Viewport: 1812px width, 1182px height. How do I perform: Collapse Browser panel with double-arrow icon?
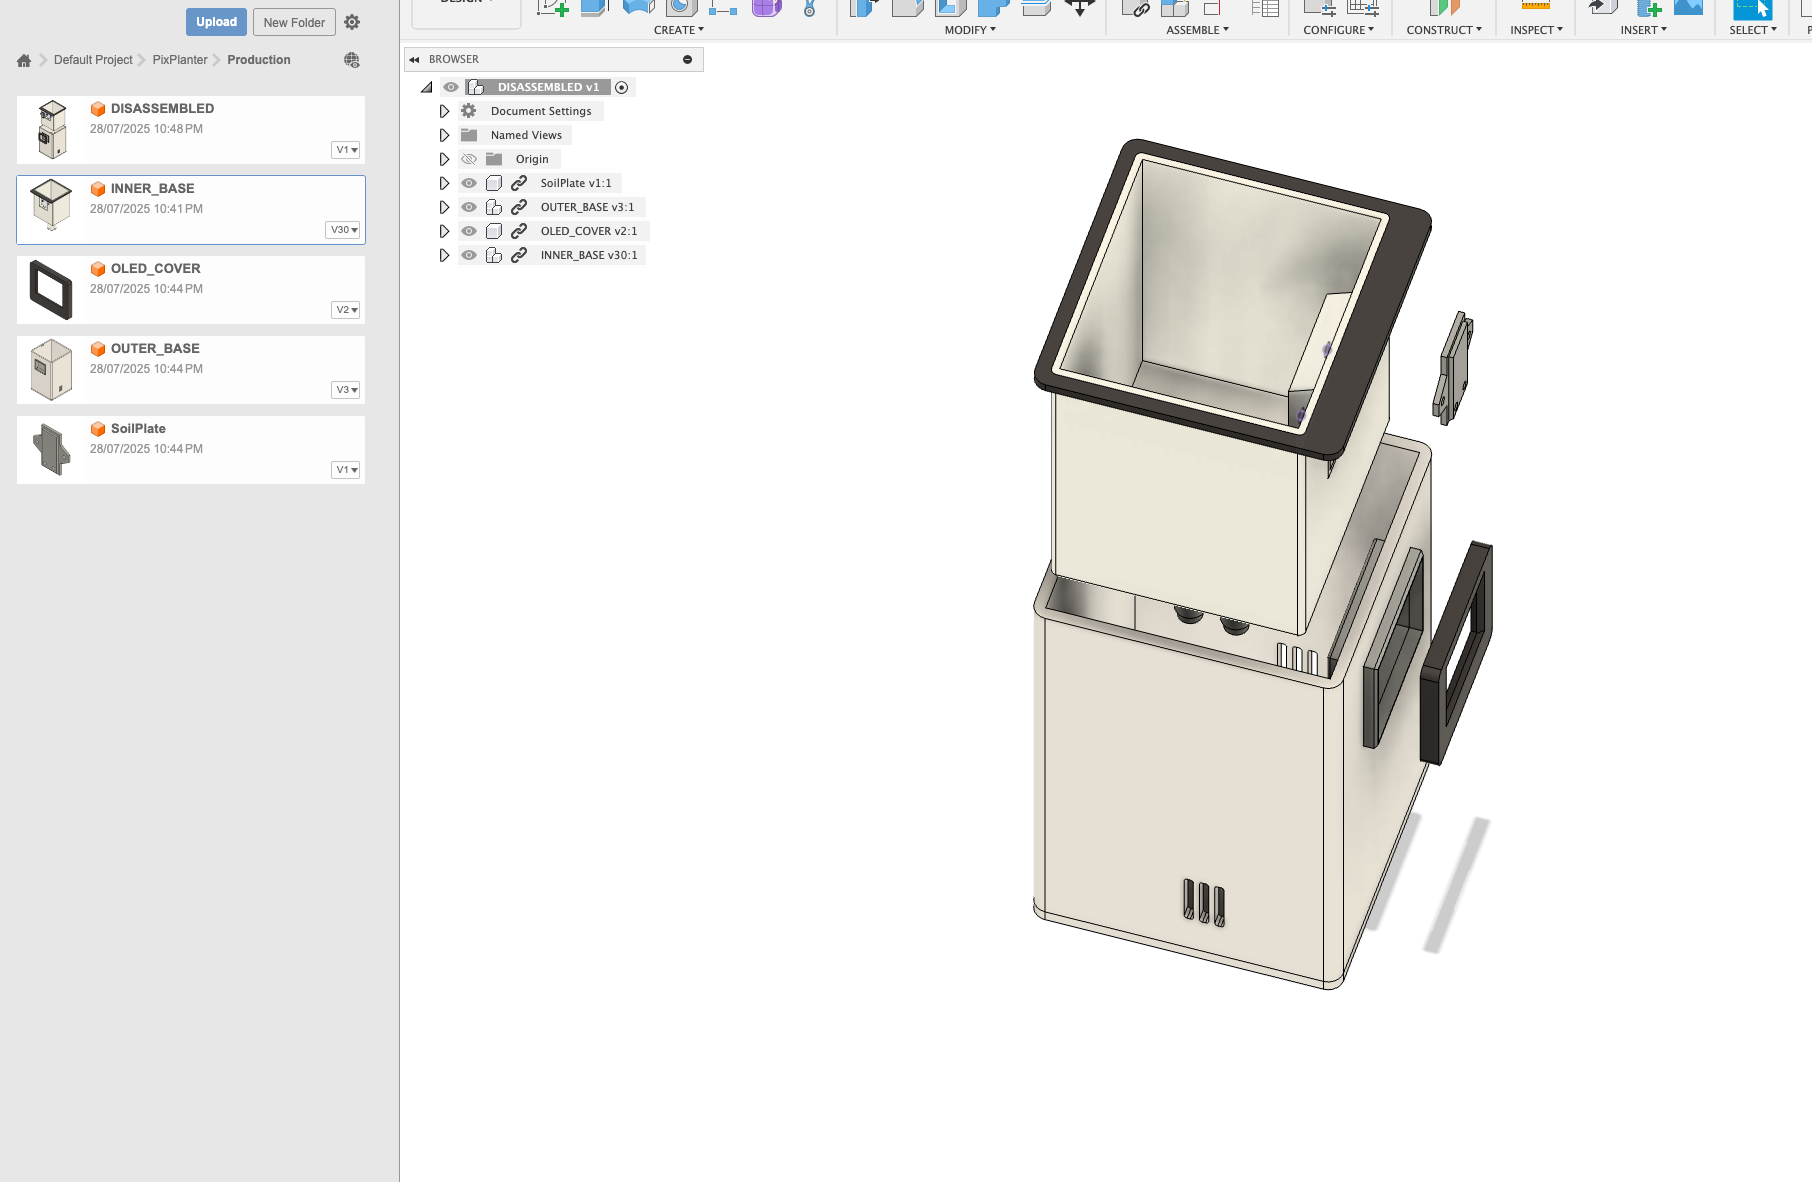pyautogui.click(x=414, y=60)
